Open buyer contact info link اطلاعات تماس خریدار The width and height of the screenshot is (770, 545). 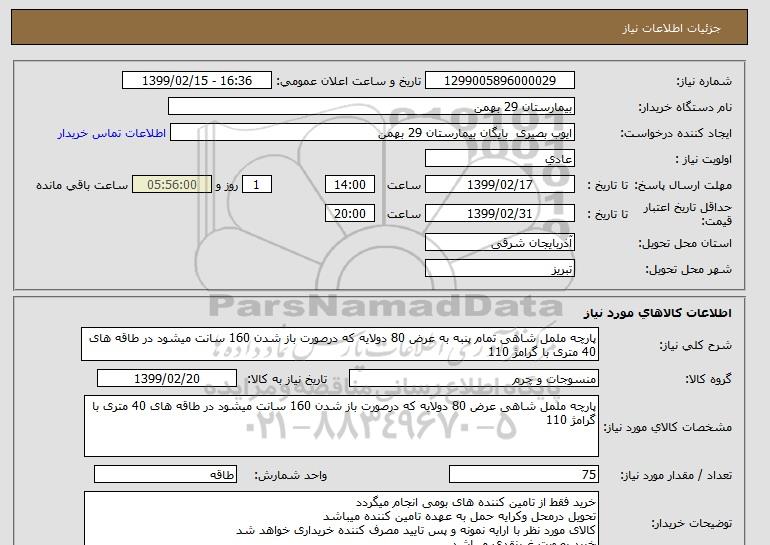click(112, 133)
